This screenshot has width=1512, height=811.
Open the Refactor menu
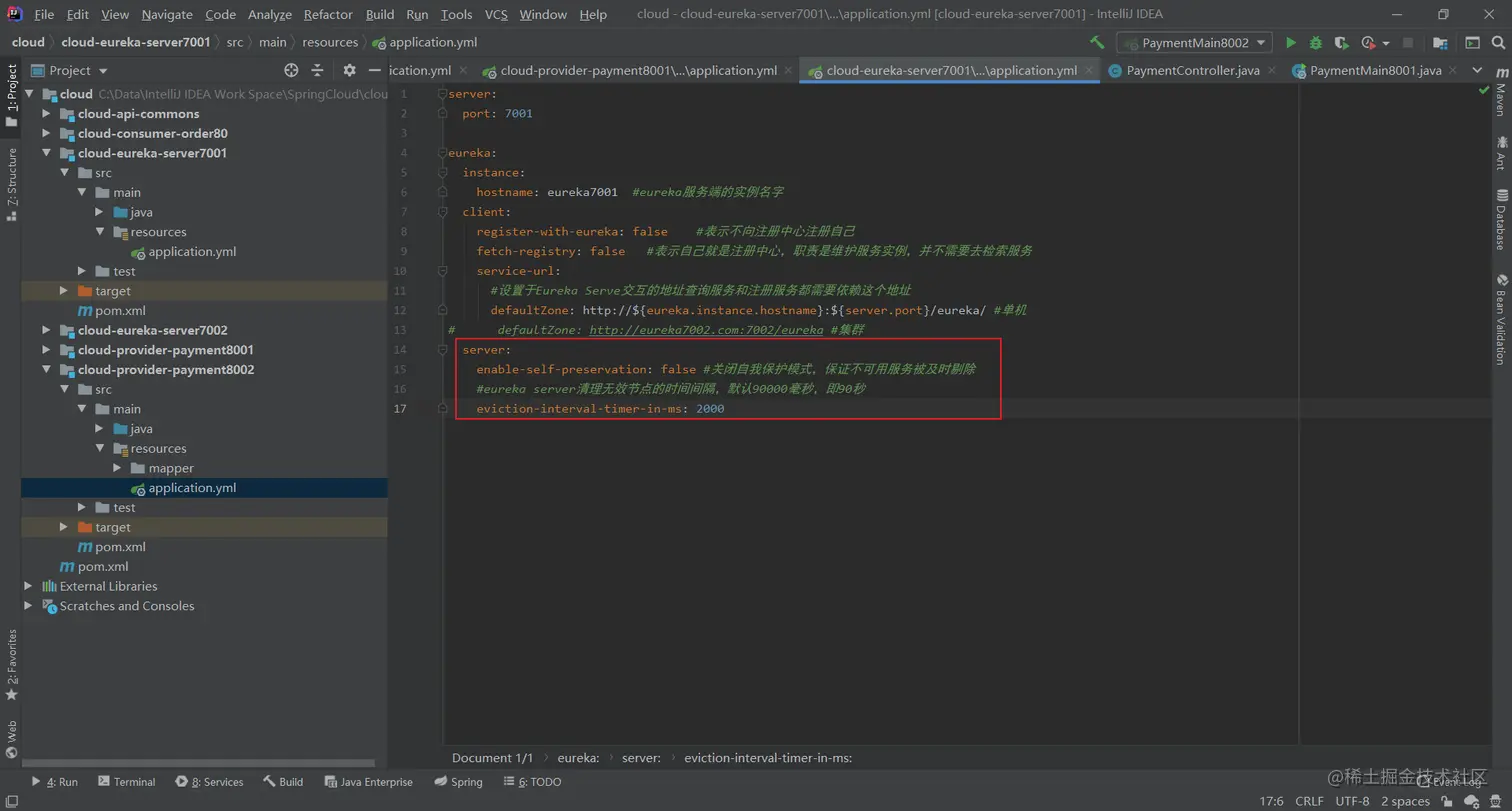(x=328, y=14)
